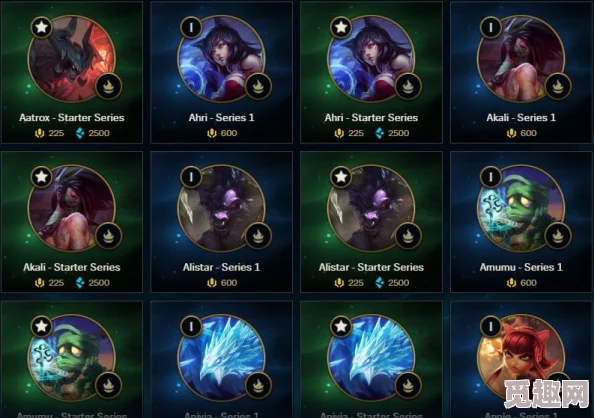The height and width of the screenshot is (418, 594).
Task: Open the Alistar Series 1 portrait
Action: [x=221, y=208]
